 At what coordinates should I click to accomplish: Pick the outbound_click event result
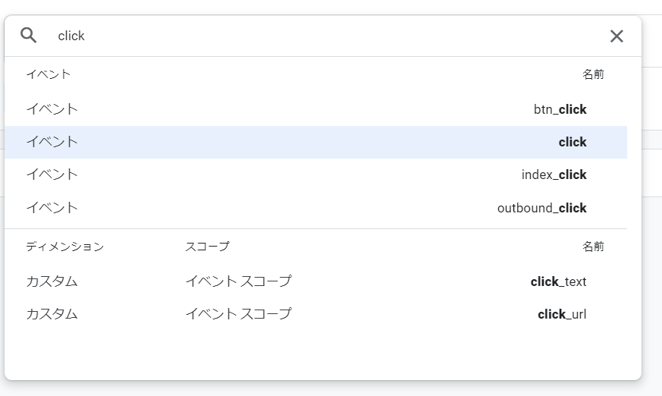point(316,208)
